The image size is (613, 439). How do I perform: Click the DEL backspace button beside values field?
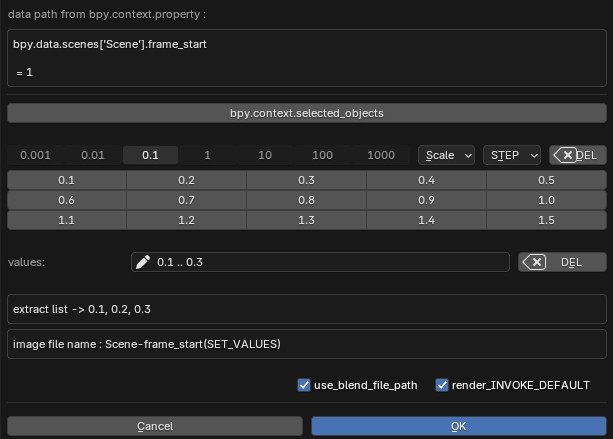(x=562, y=262)
